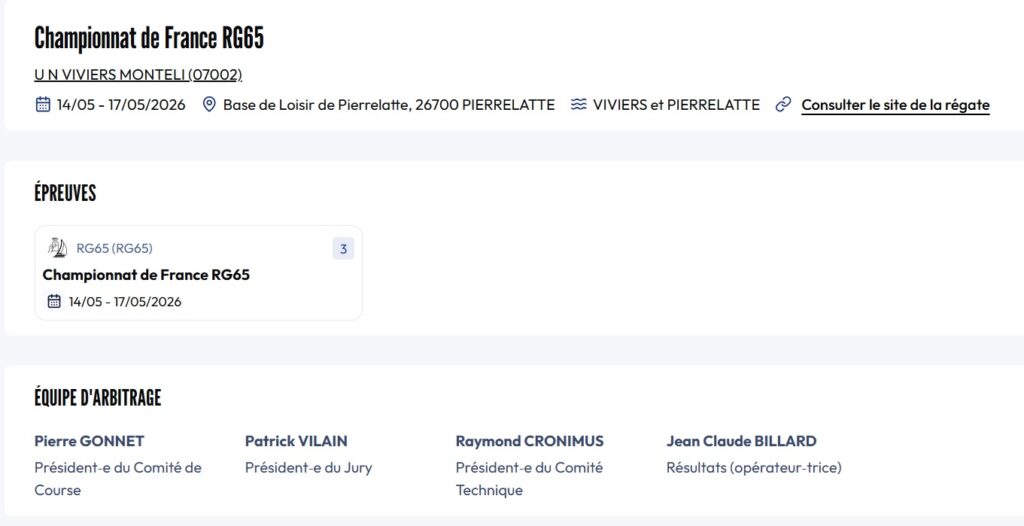
Task: Click the number 3 badge on the card
Action: [343, 249]
